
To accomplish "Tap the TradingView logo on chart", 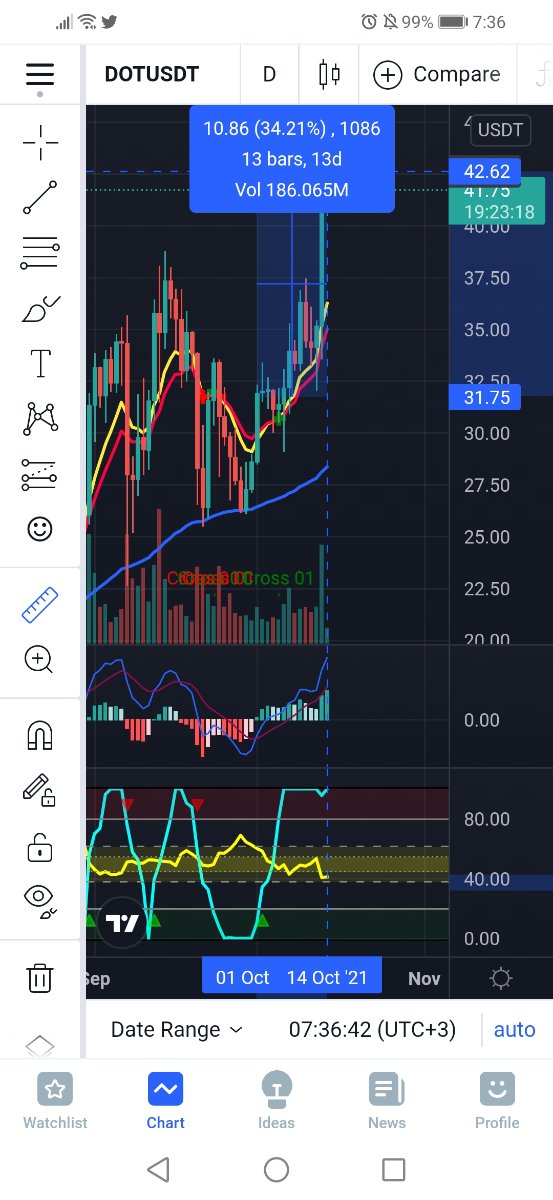I will coord(123,924).
